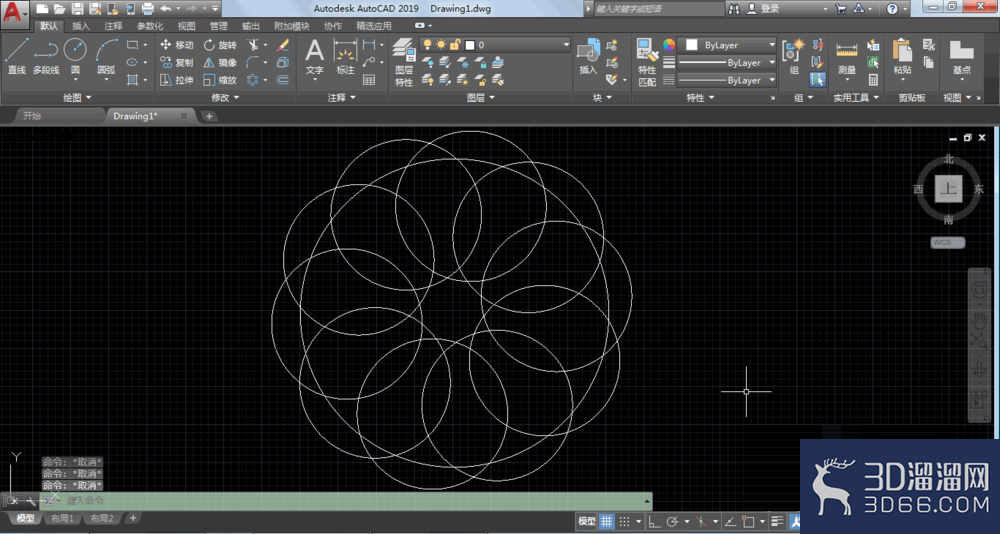The width and height of the screenshot is (1000, 534).
Task: Toggle object snap tracking in status bar
Action: coord(730,521)
